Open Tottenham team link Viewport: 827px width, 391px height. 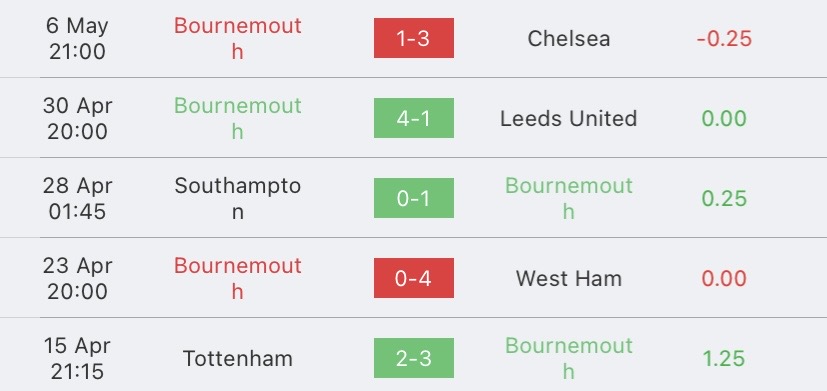(237, 359)
